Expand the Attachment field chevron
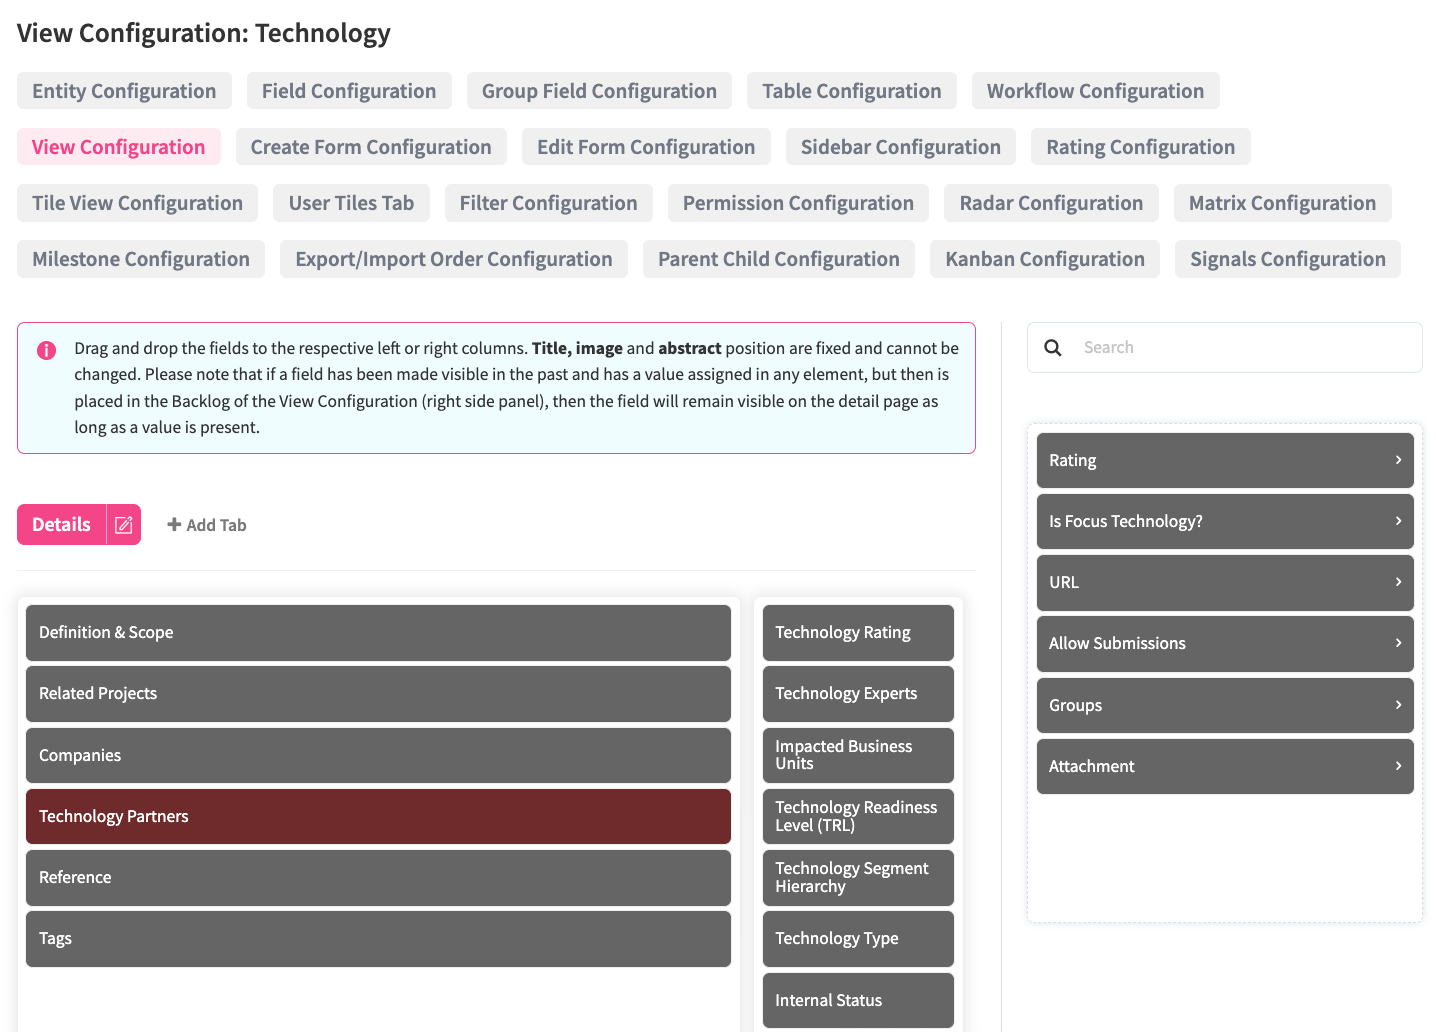The image size is (1436, 1032). click(x=1398, y=766)
